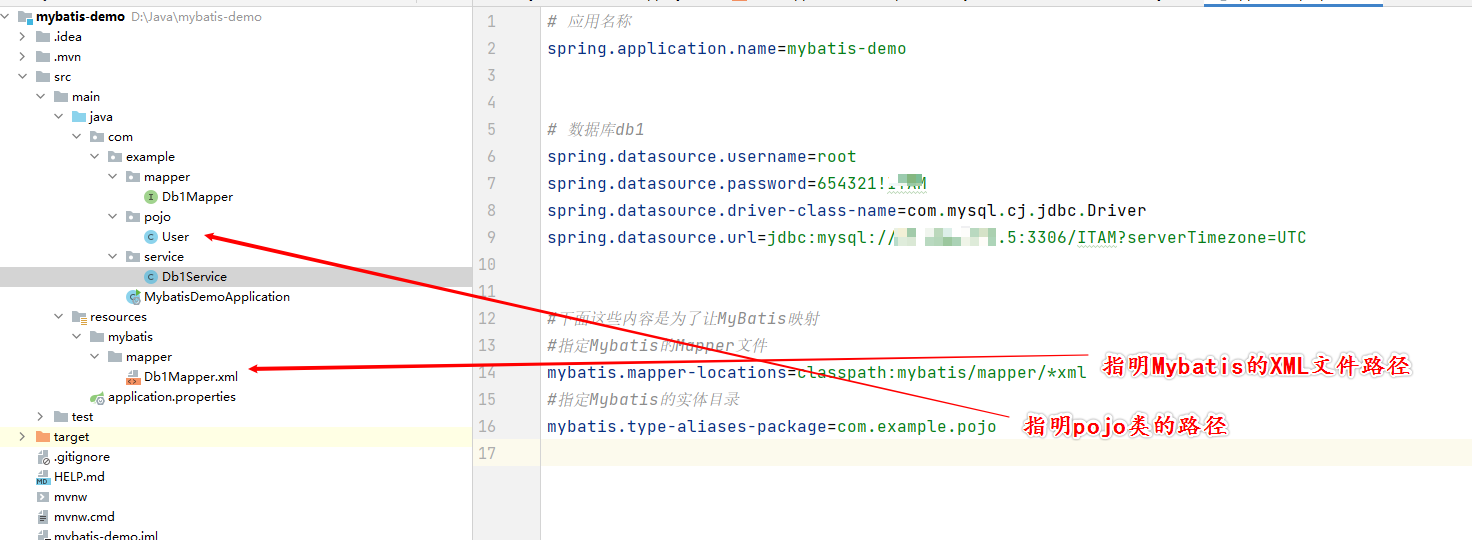Click the HELP.md markdown icon

pyautogui.click(x=42, y=477)
